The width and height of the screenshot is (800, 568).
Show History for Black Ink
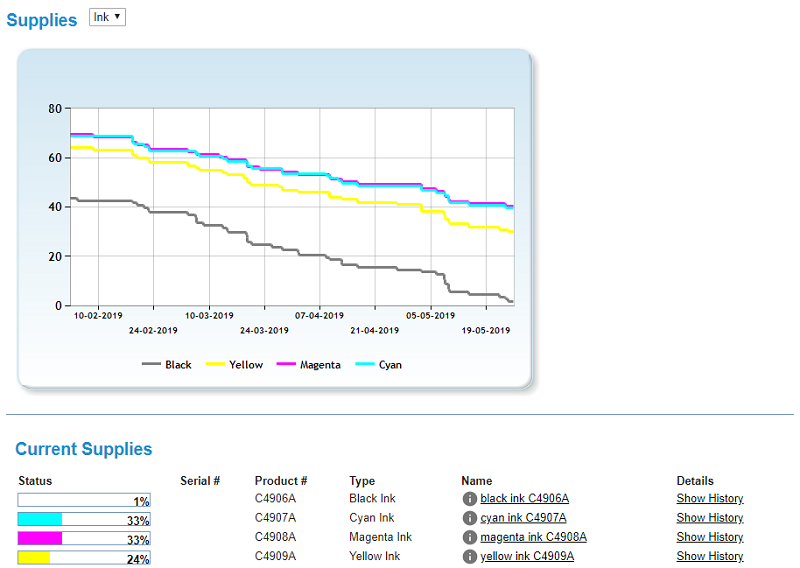click(x=710, y=499)
